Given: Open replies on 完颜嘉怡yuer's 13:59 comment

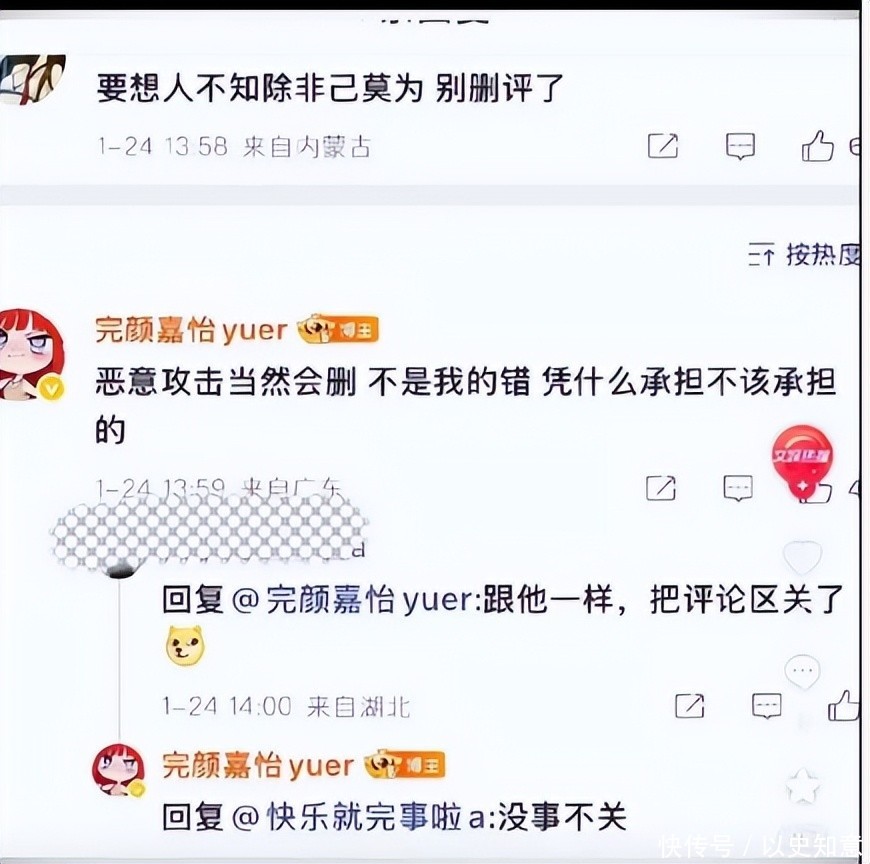Looking at the screenshot, I should coord(738,488).
